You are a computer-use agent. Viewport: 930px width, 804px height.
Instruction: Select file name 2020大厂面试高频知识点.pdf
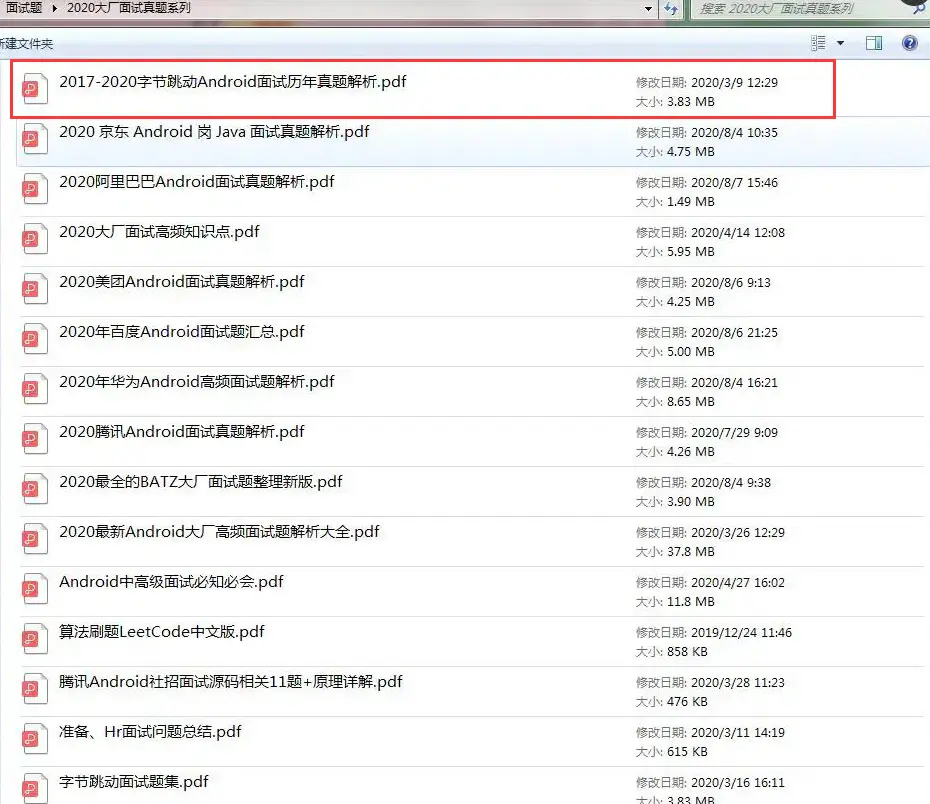(159, 232)
